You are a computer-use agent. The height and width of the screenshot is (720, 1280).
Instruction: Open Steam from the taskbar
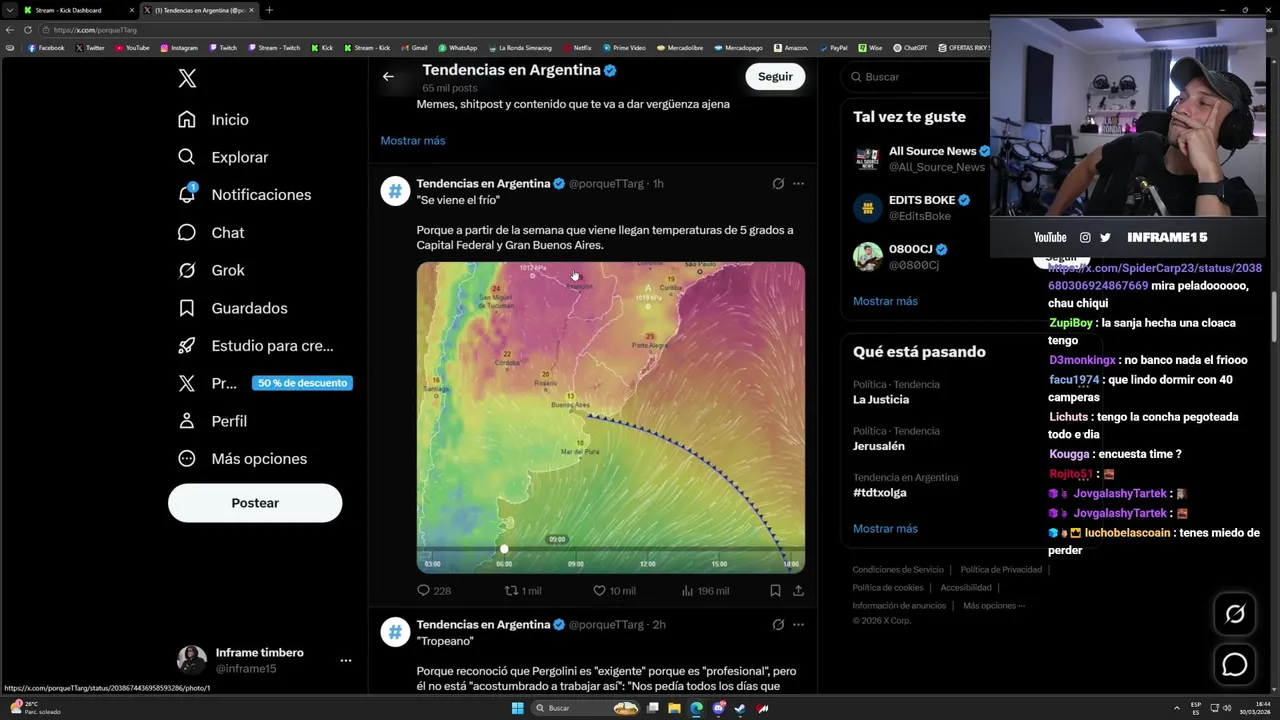click(x=740, y=708)
